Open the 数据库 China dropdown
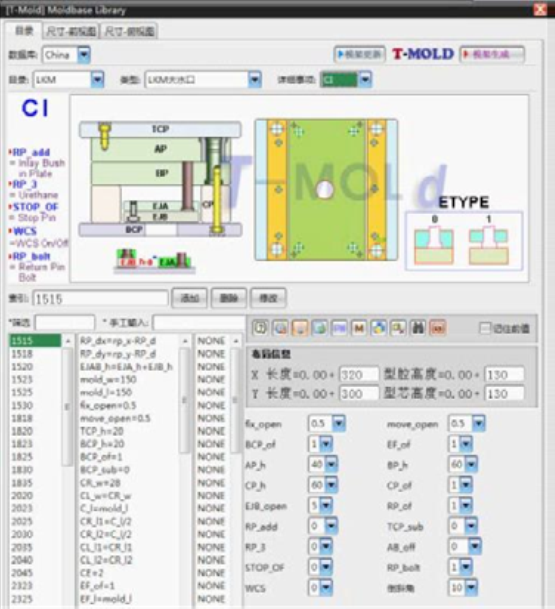Image resolution: width=555 pixels, height=609 pixels. pyautogui.click(x=84, y=55)
